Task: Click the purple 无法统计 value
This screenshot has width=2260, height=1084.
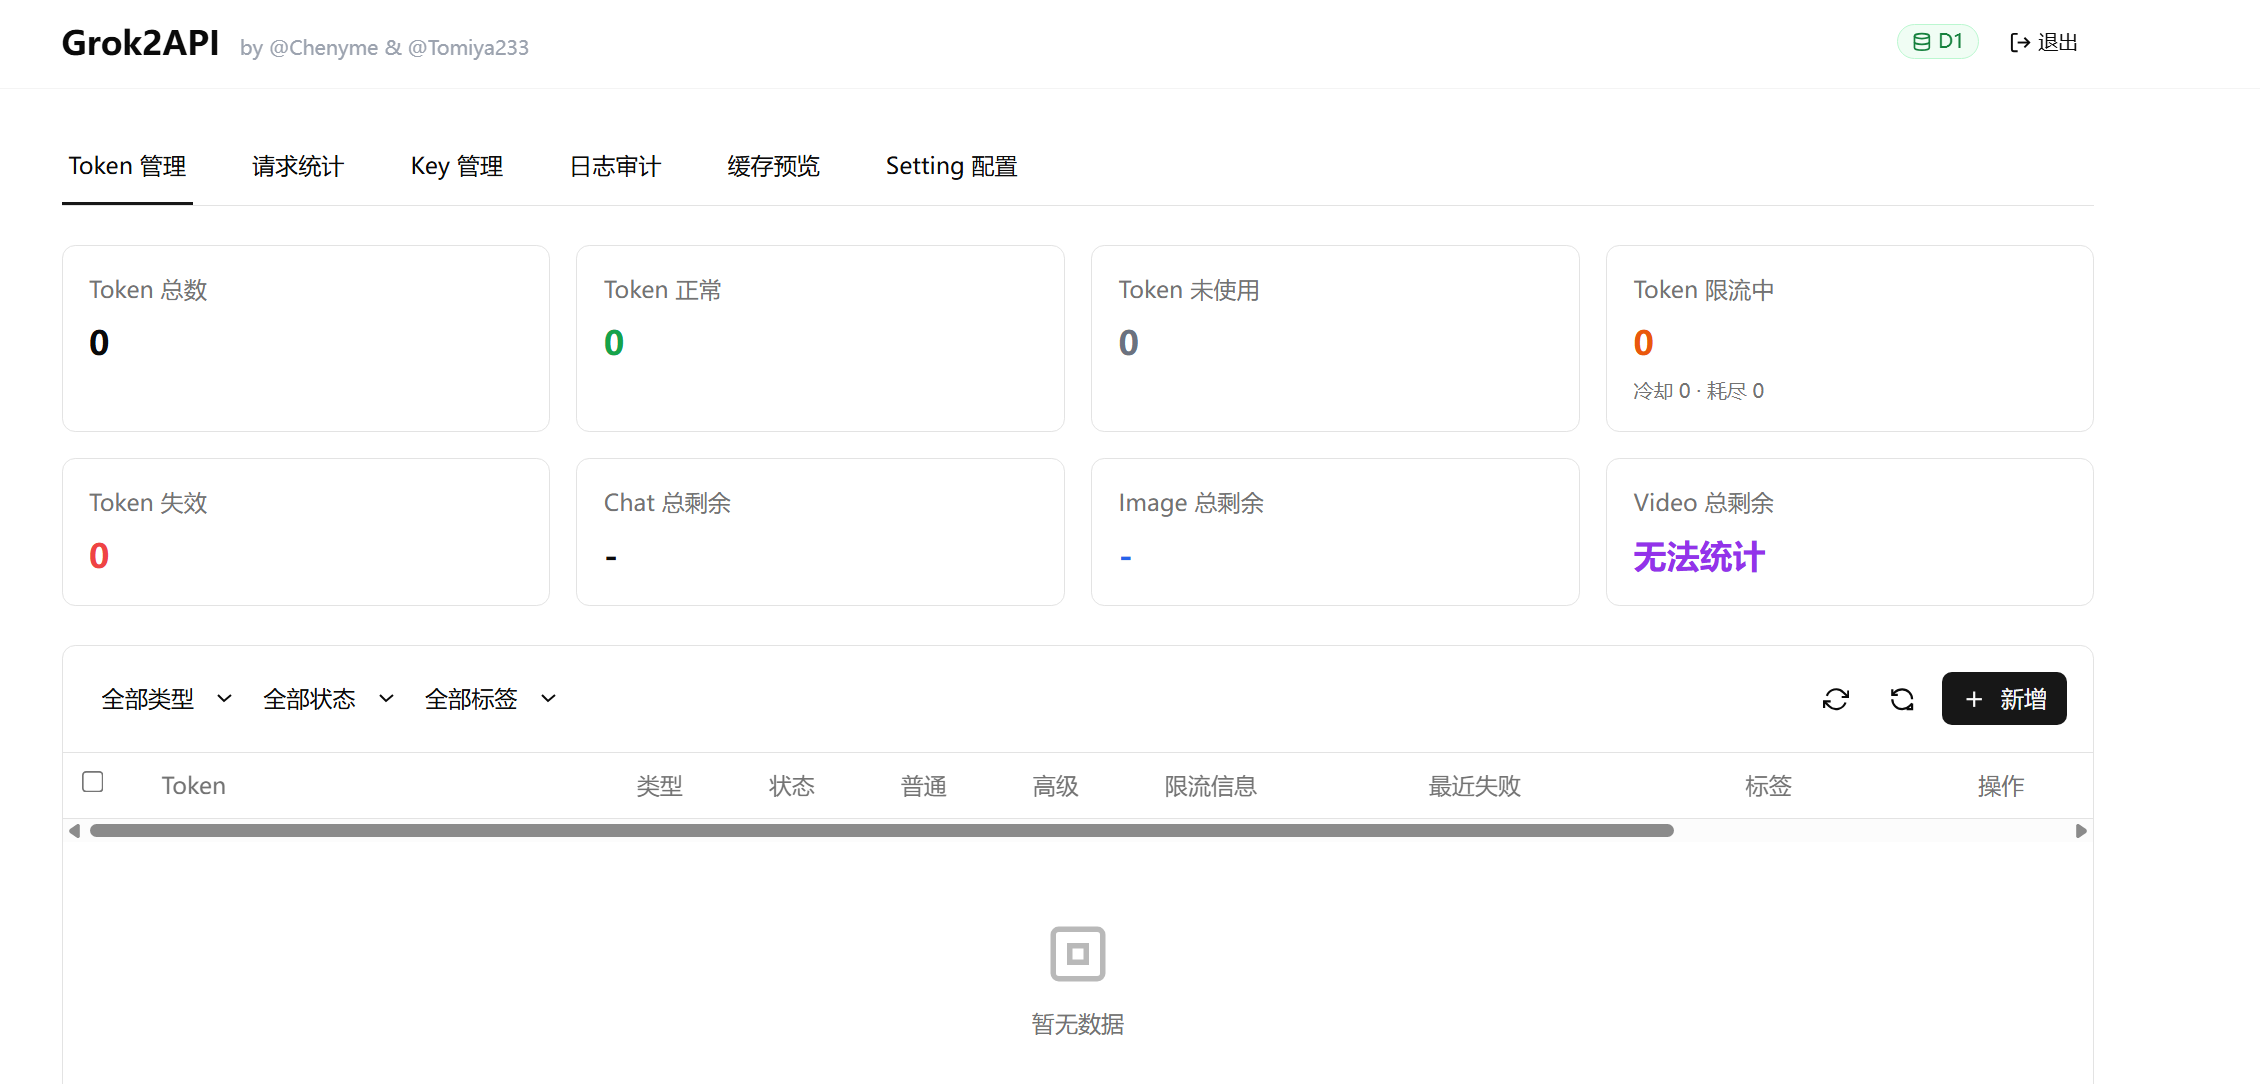Action: (x=1699, y=557)
